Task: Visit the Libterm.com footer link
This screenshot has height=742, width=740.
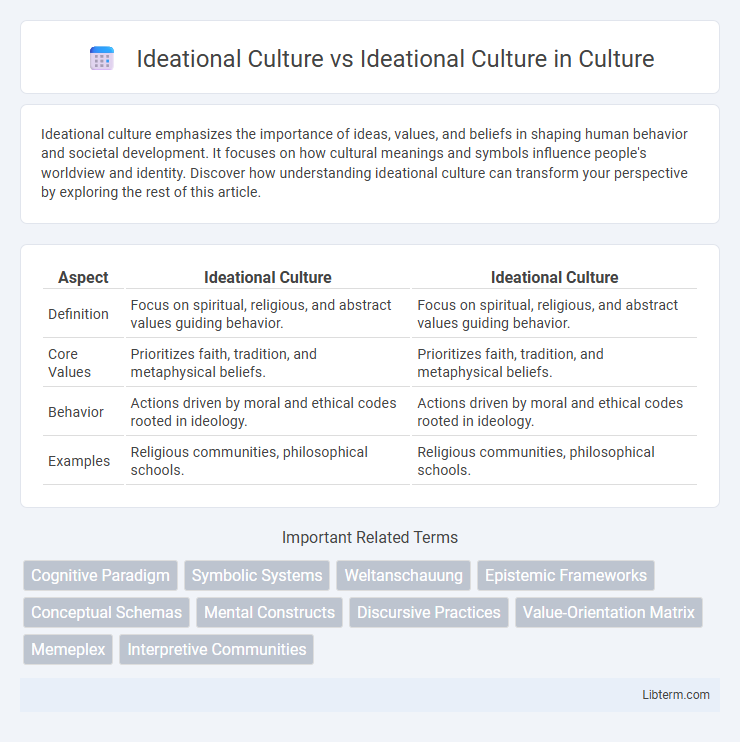Action: click(x=676, y=695)
